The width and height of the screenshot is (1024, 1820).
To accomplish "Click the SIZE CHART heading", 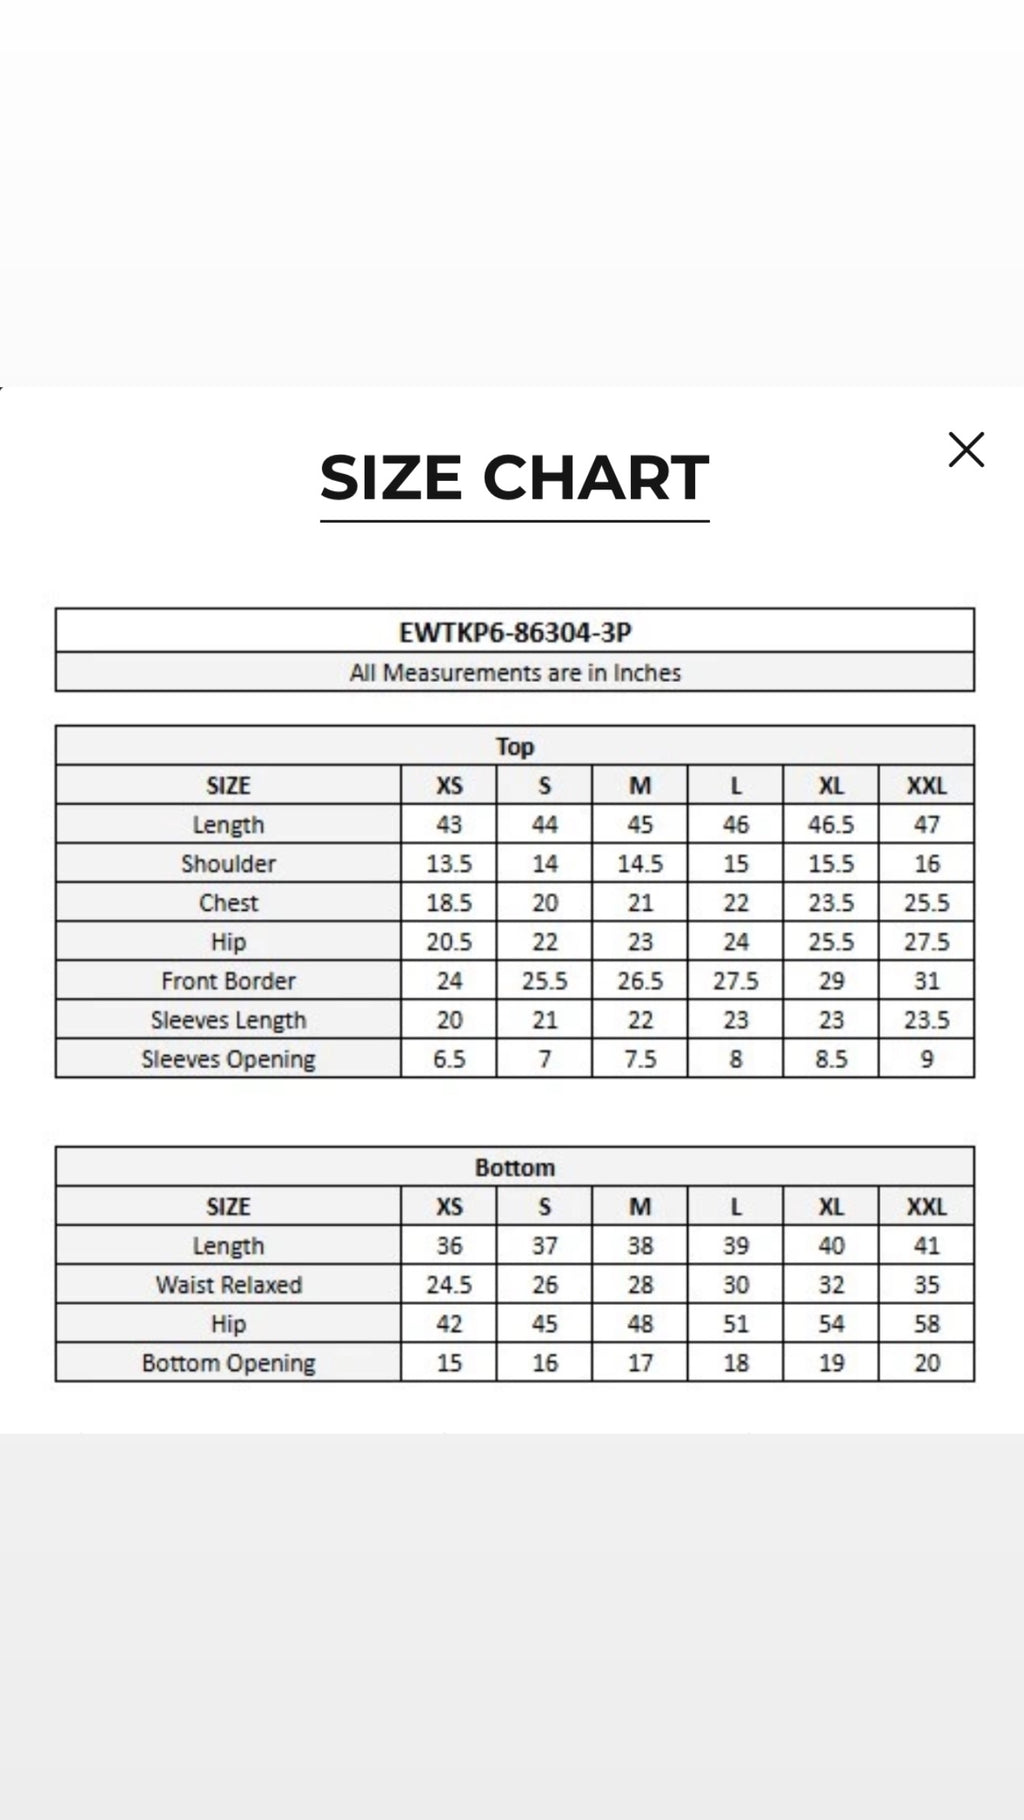I will [x=514, y=477].
